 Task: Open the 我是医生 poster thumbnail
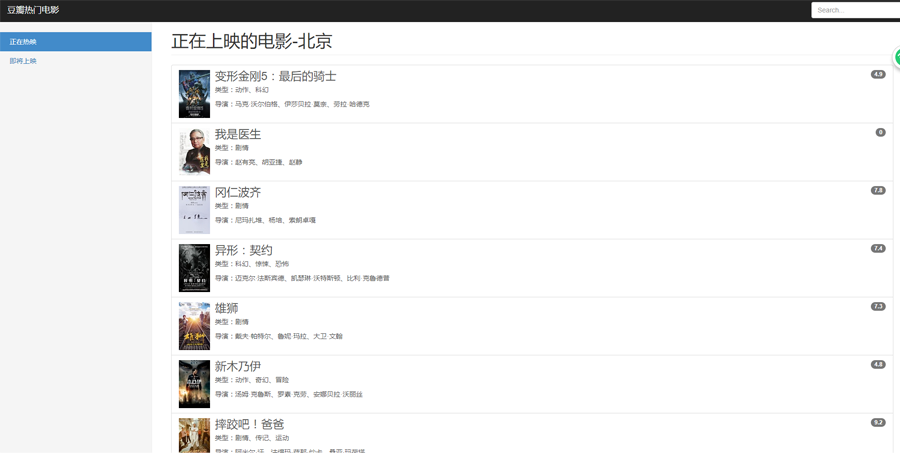(194, 152)
